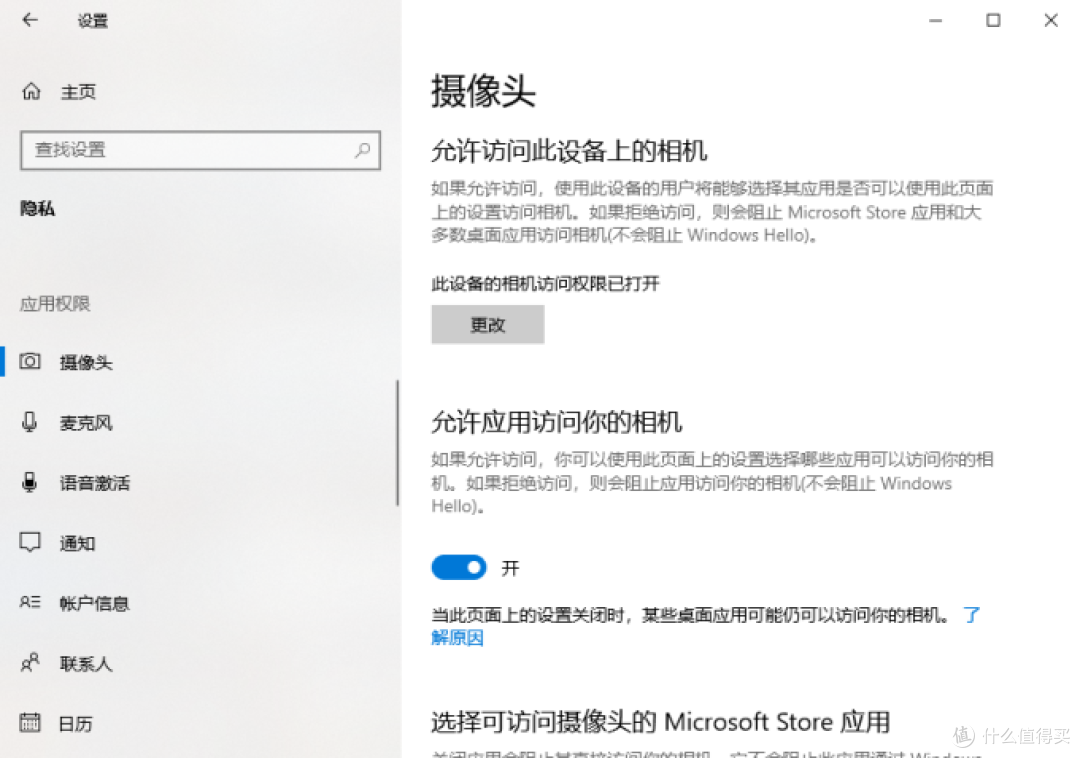Click the 隐私 section heading
The image size is (1080, 758).
(x=37, y=208)
